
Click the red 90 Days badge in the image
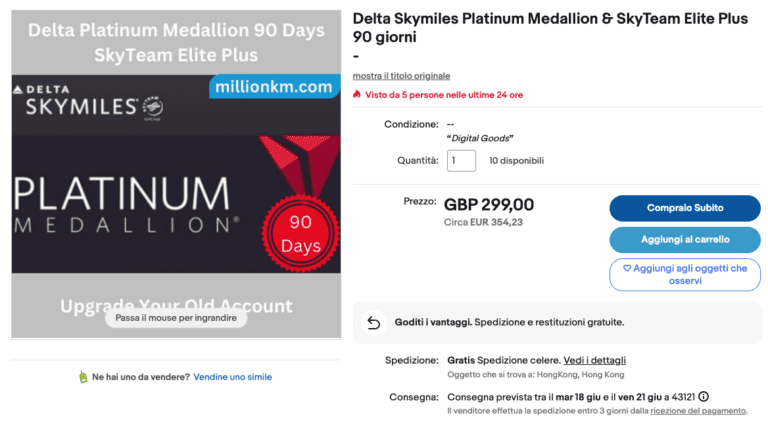pyautogui.click(x=299, y=233)
